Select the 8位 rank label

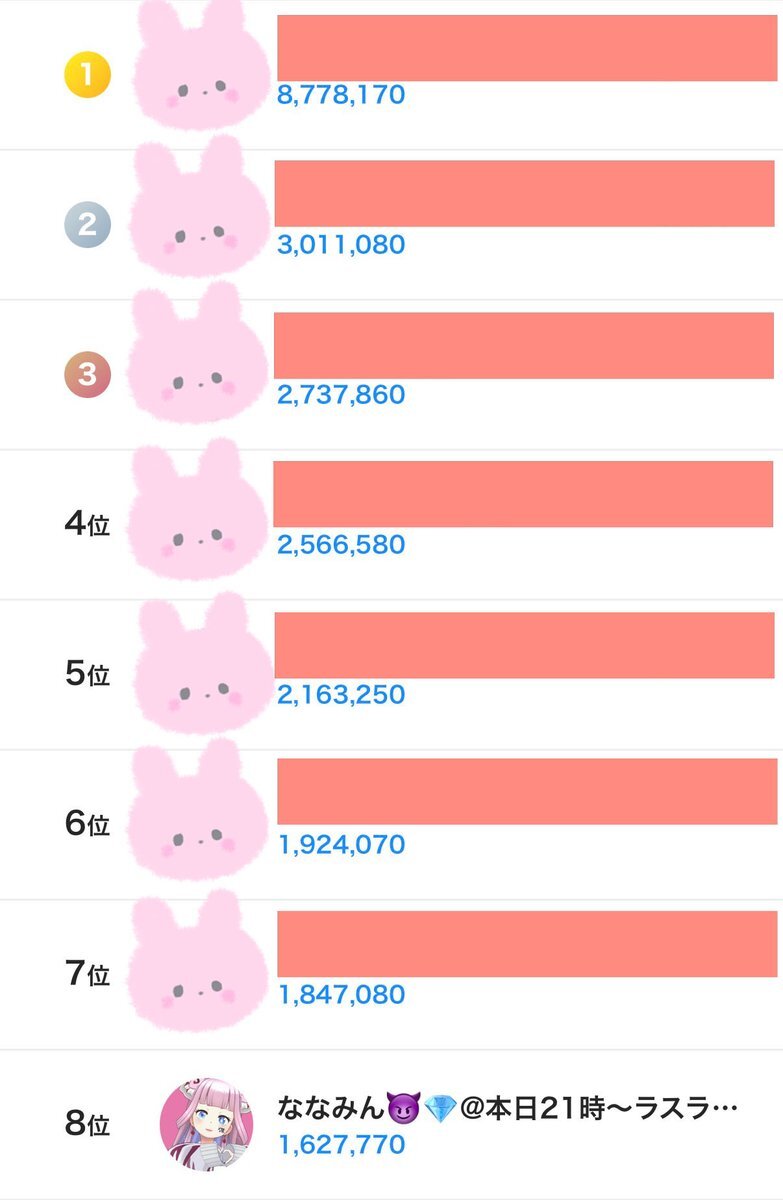[87, 1124]
